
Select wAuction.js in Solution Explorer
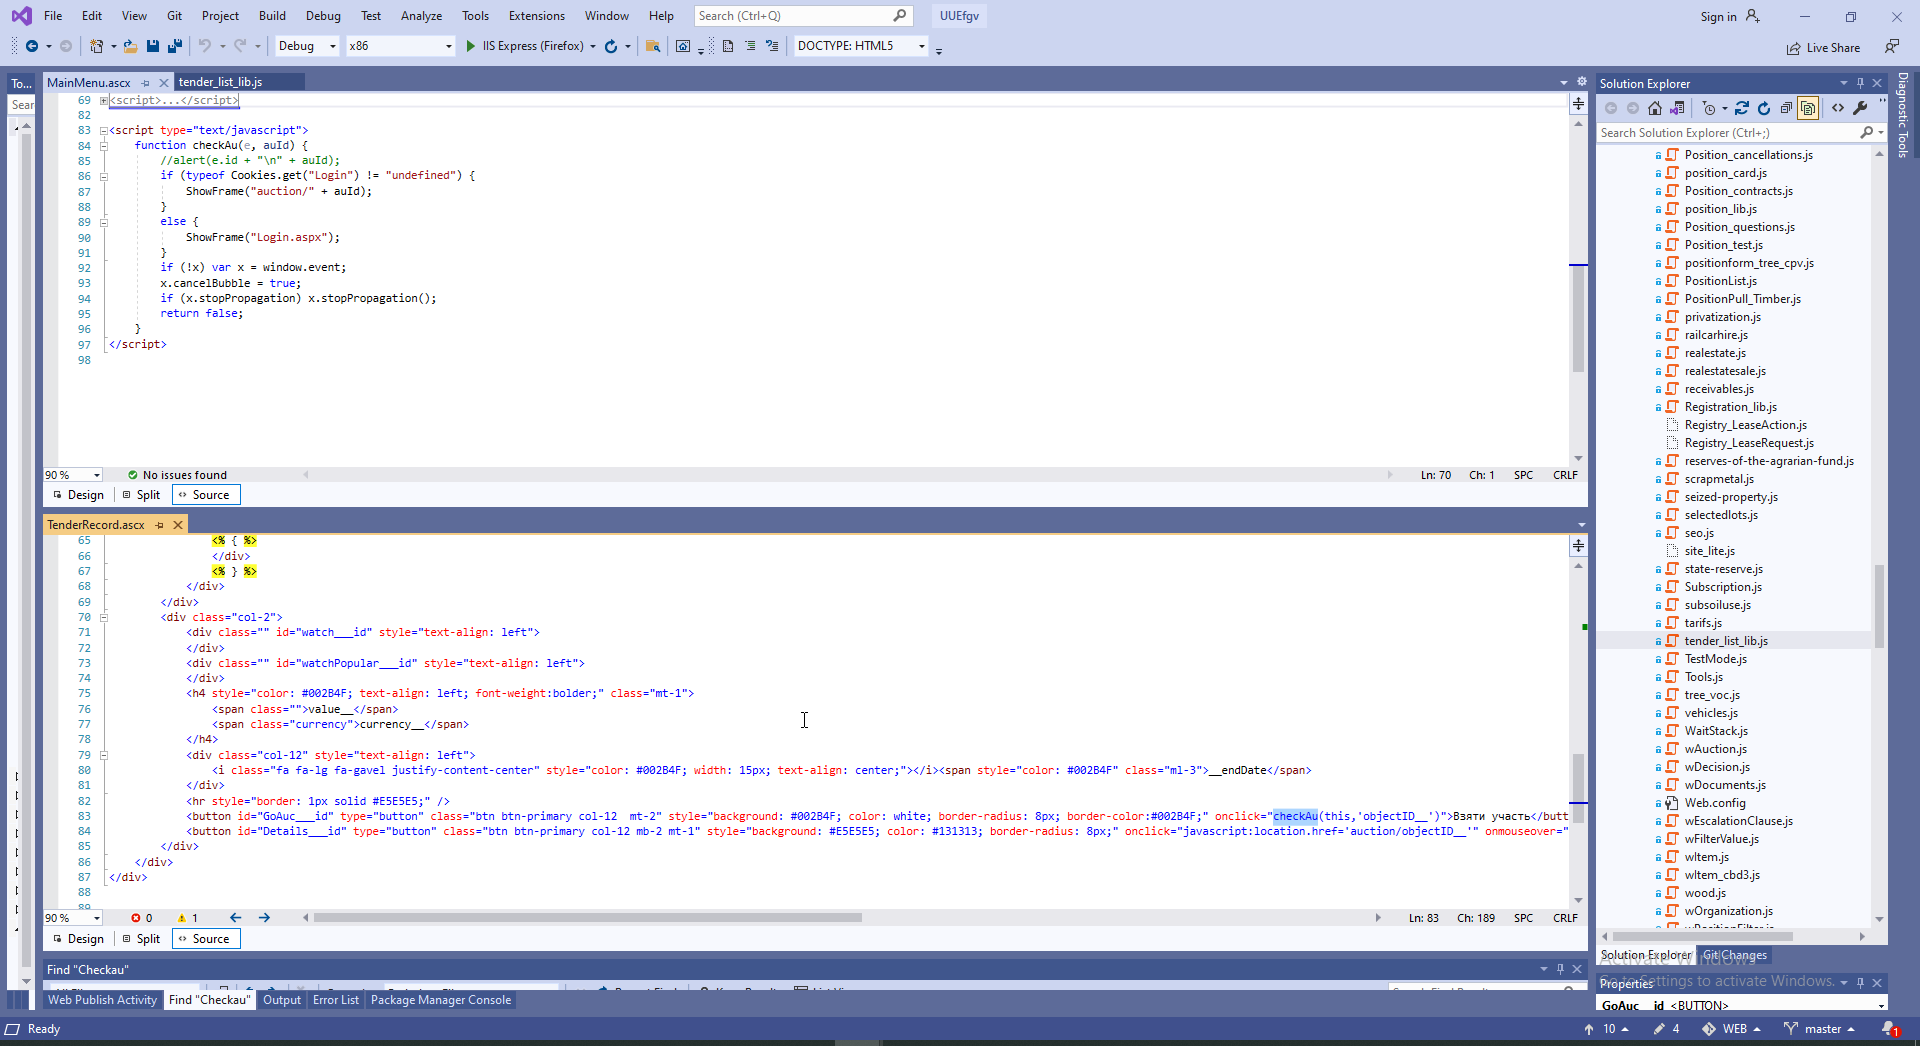(x=1715, y=749)
